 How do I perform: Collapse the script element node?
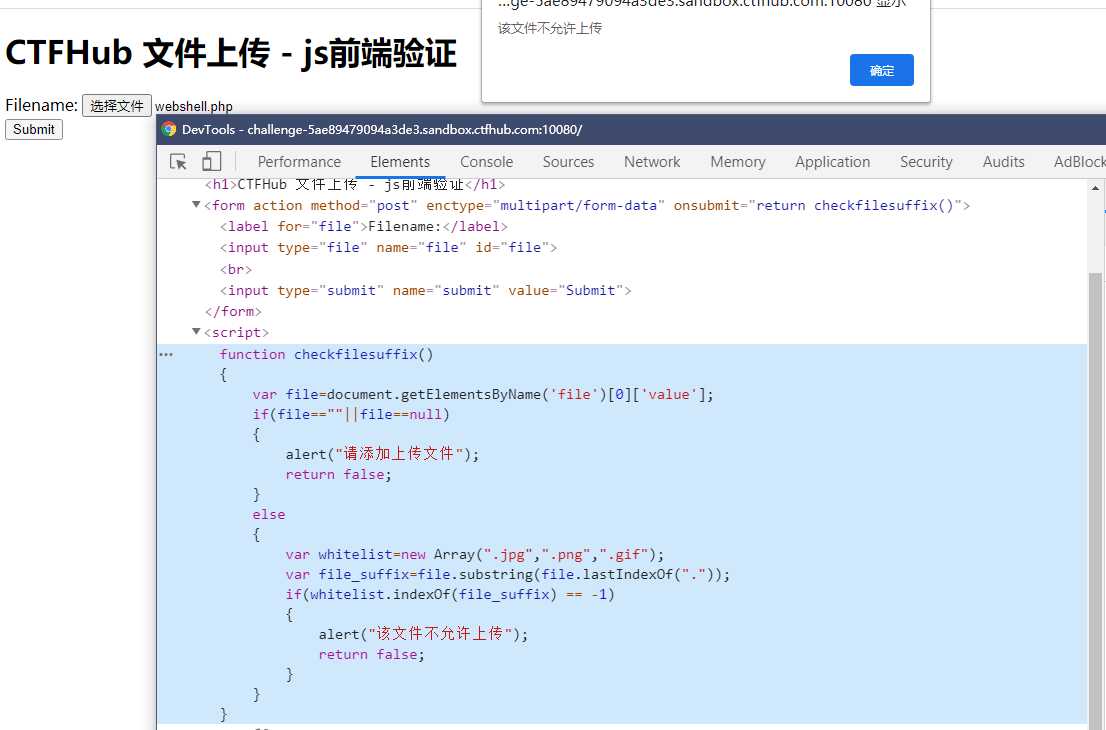tap(196, 331)
